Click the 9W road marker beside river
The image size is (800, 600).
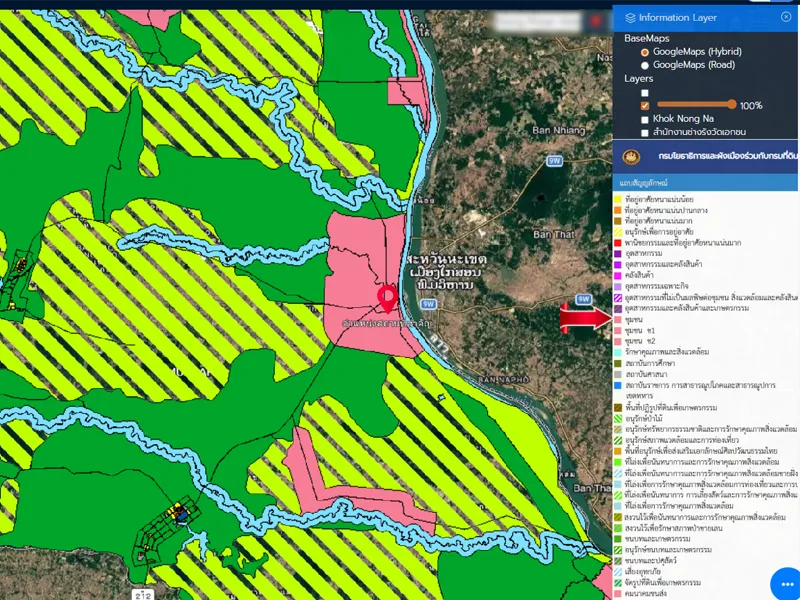tap(429, 302)
